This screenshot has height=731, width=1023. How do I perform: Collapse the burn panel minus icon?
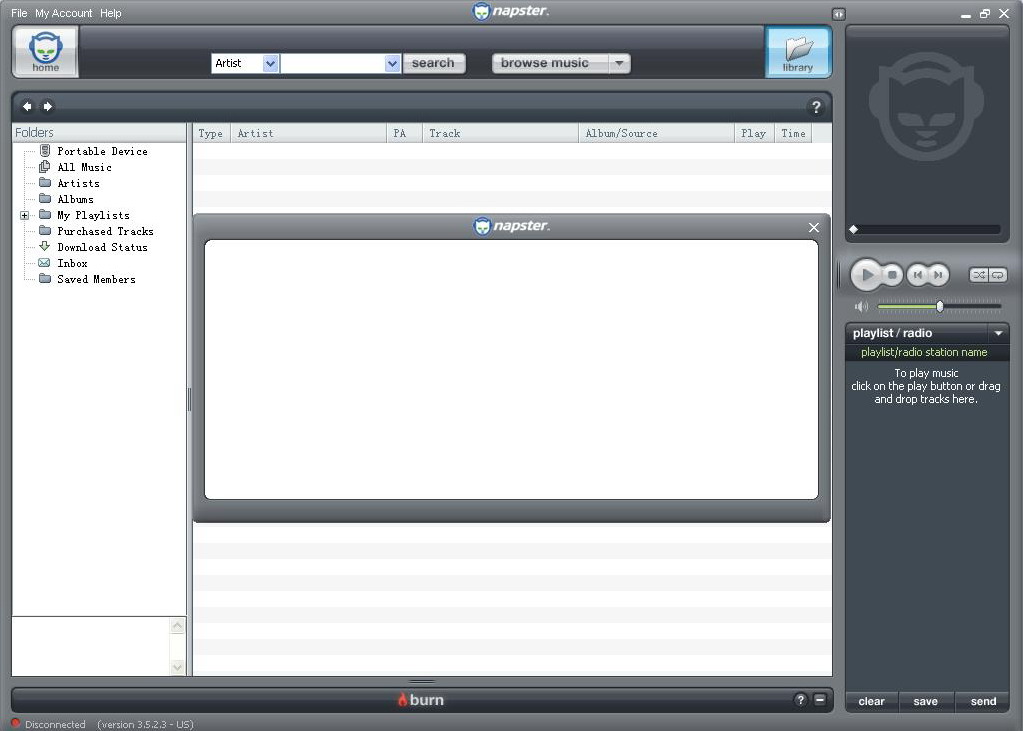820,700
